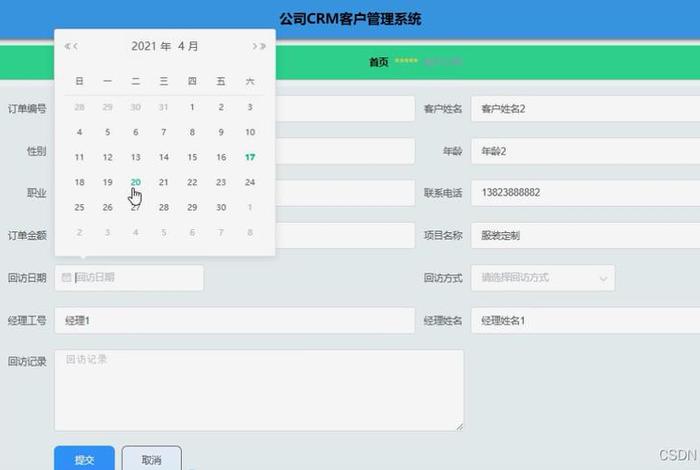Viewport: 700px width, 470px height.
Task: Select day 14 in the calendar
Action: [164, 157]
